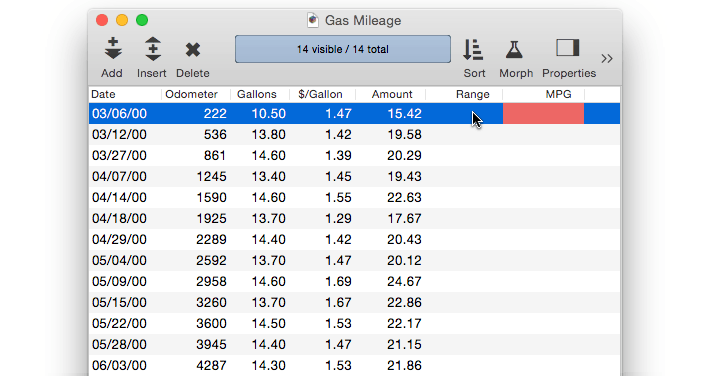
Task: Click odometer value 536
Action: (x=215, y=134)
